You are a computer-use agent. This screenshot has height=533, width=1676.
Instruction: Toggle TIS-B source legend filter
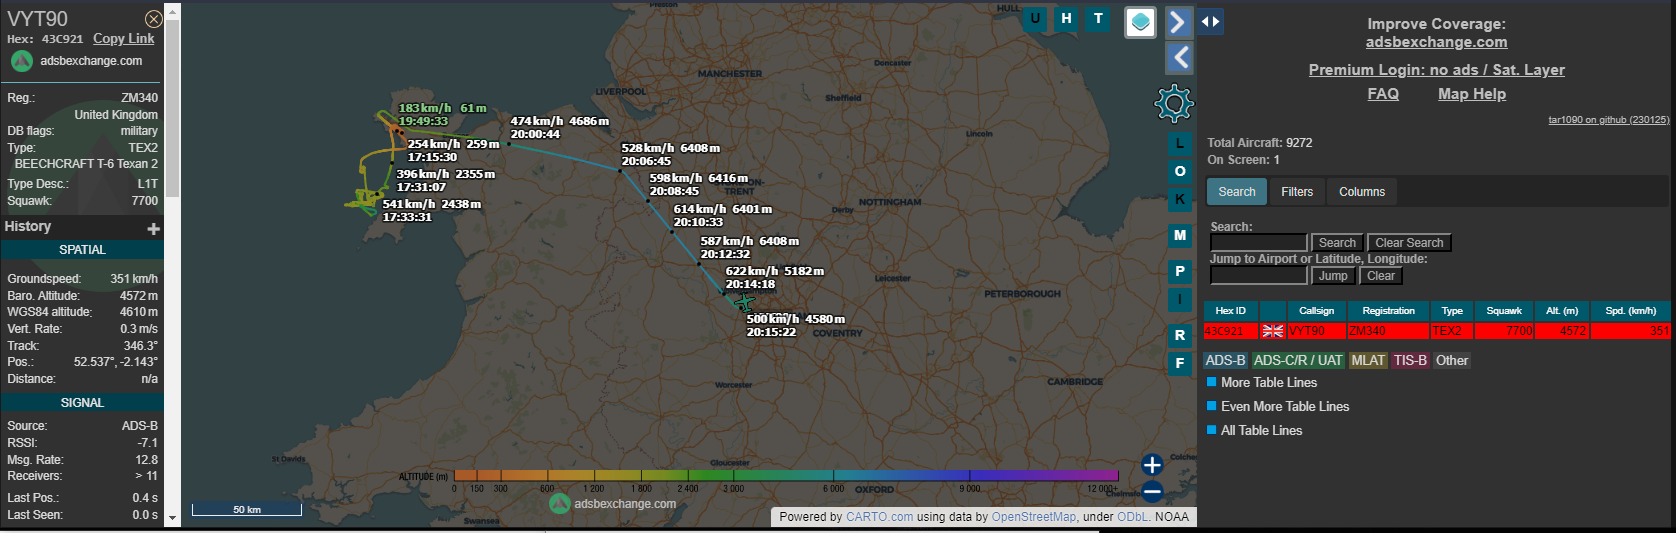point(1410,361)
